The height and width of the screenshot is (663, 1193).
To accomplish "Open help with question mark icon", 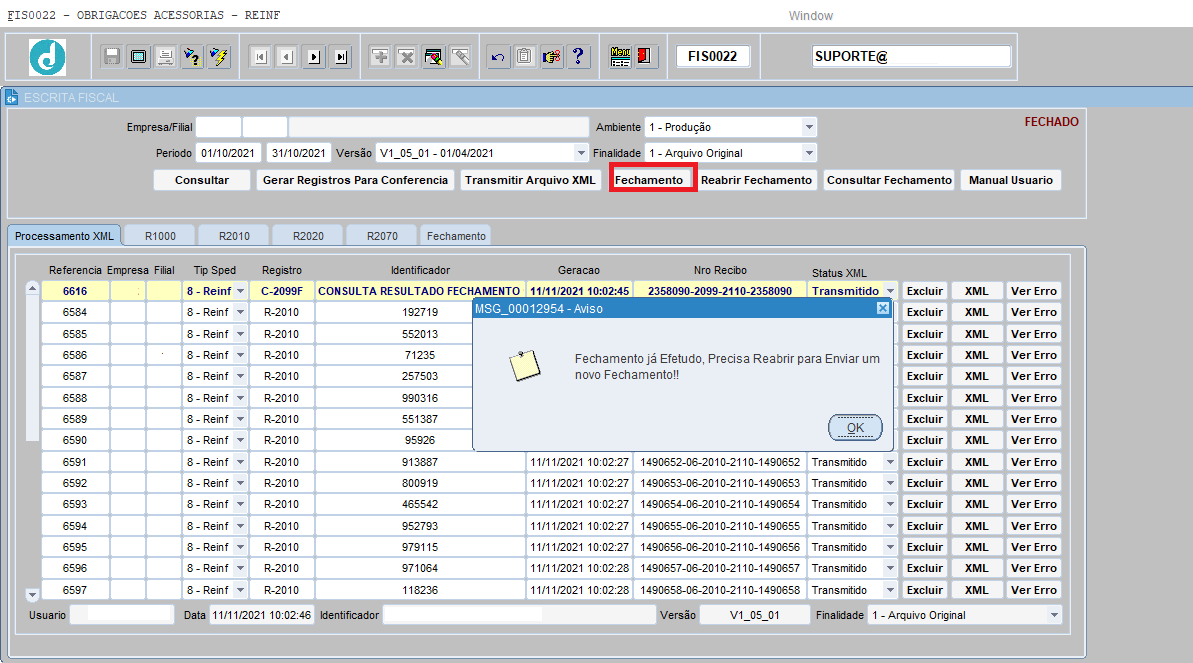I will [578, 56].
